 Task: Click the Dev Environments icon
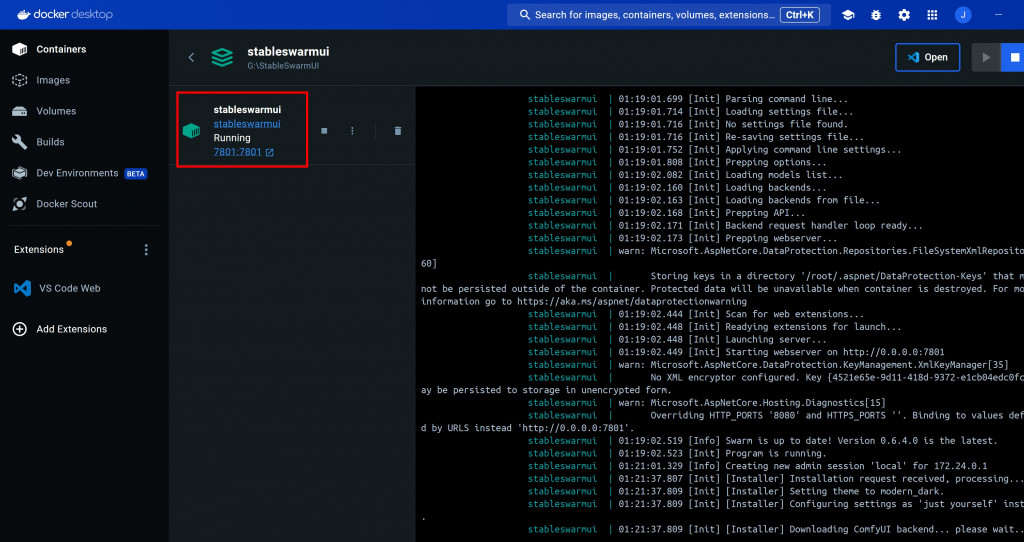[20, 173]
